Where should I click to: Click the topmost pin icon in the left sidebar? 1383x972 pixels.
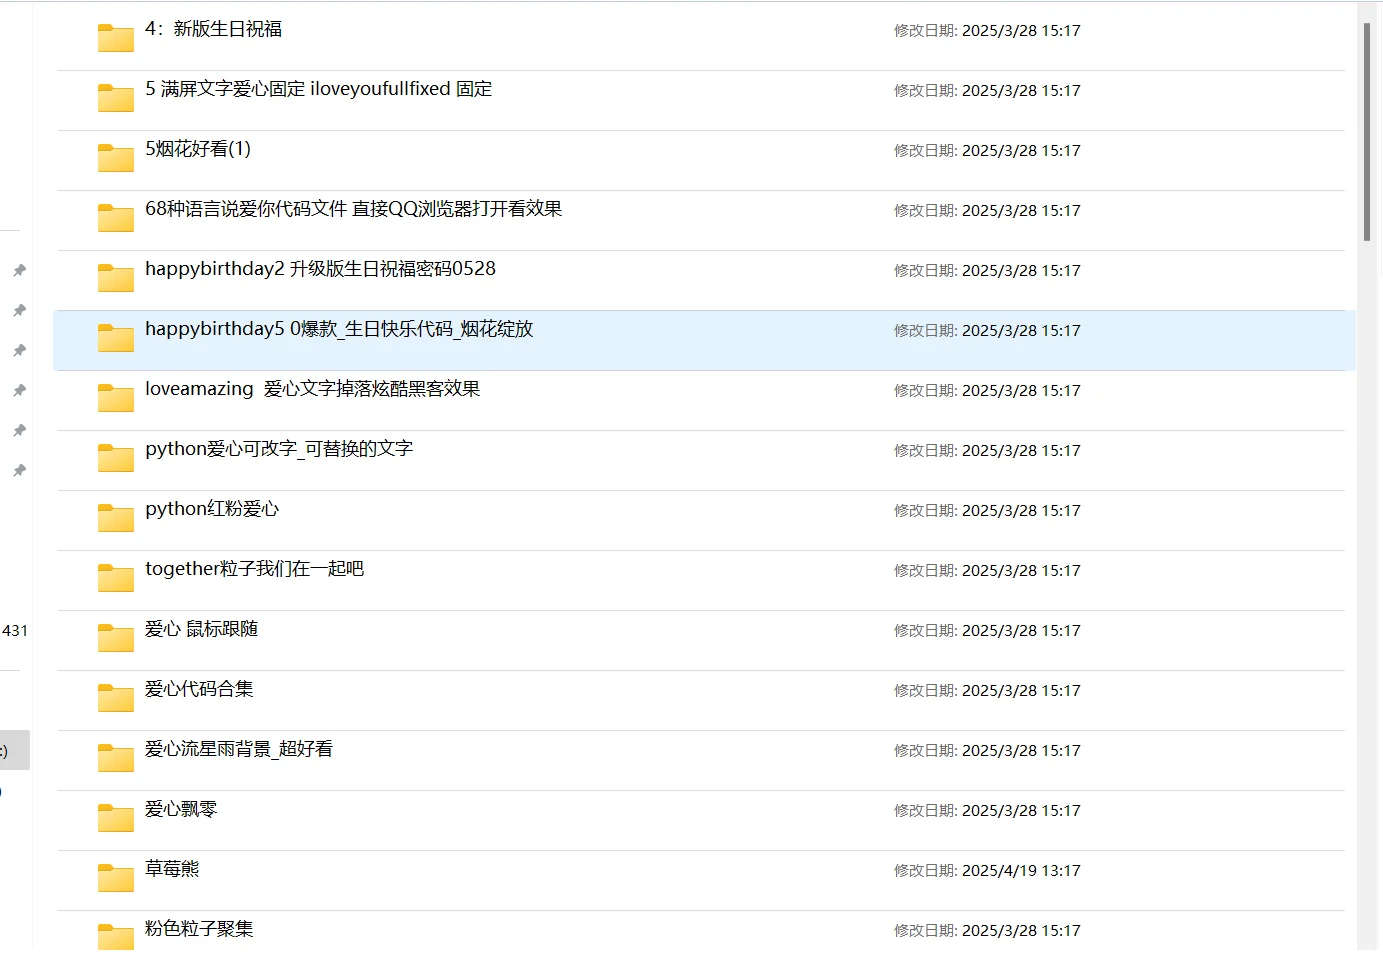18,270
